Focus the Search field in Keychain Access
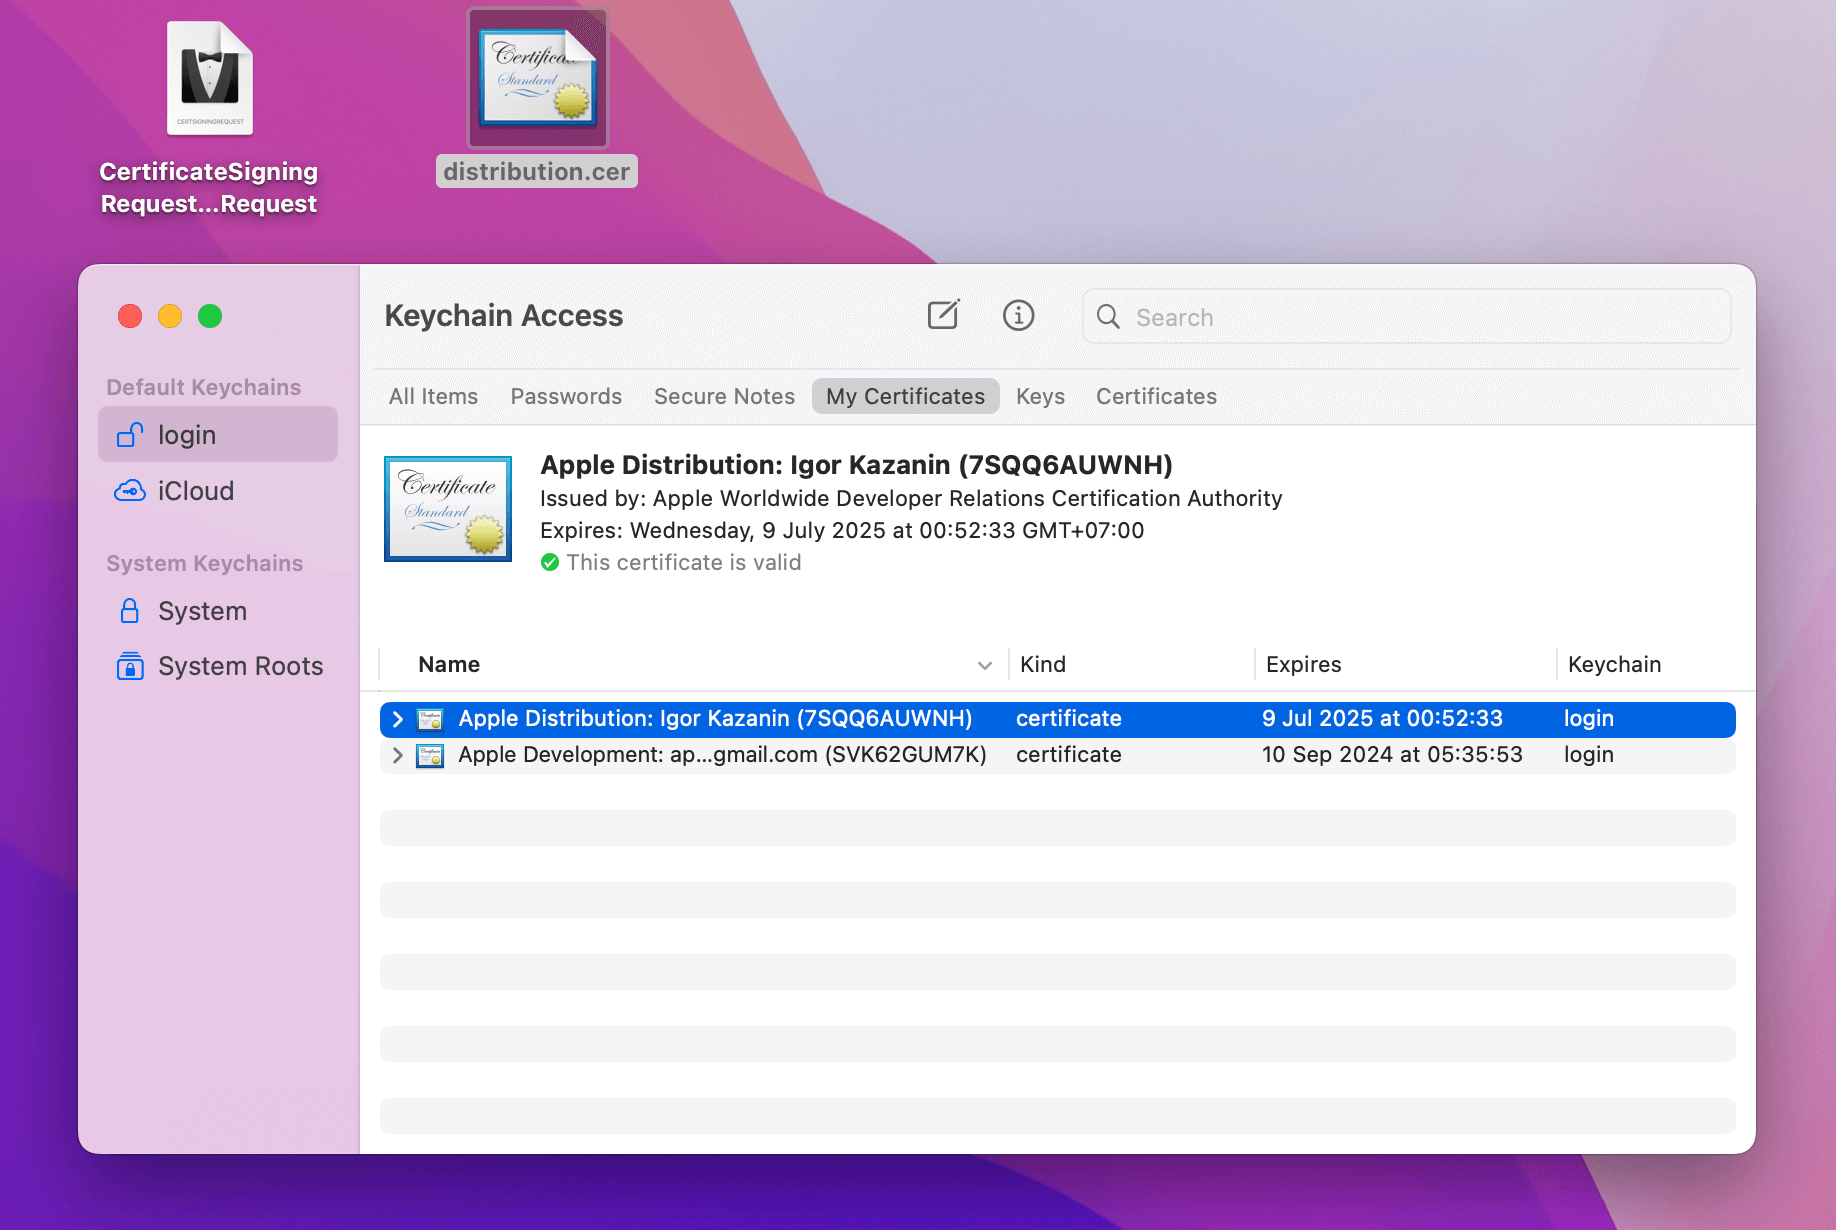This screenshot has height=1230, width=1836. pos(1406,317)
